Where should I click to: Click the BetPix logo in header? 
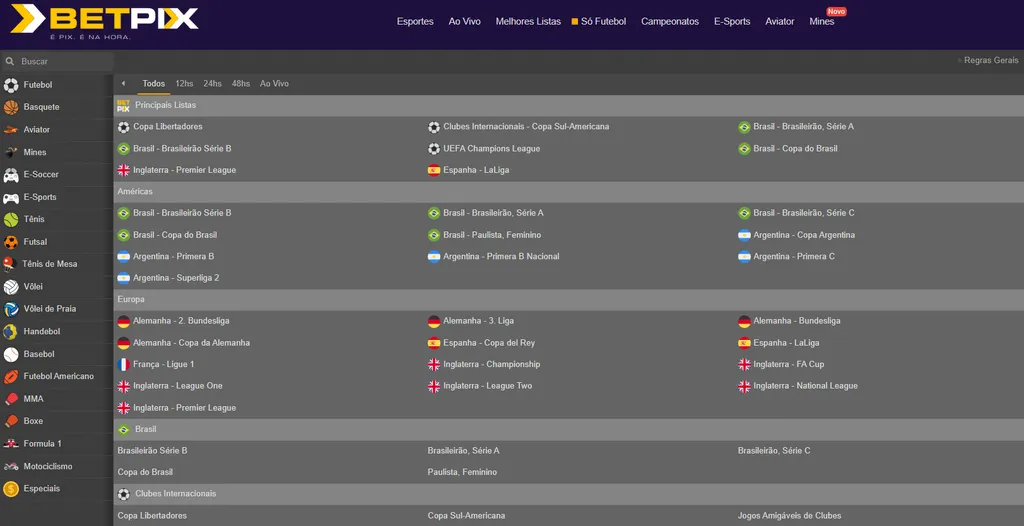[104, 22]
